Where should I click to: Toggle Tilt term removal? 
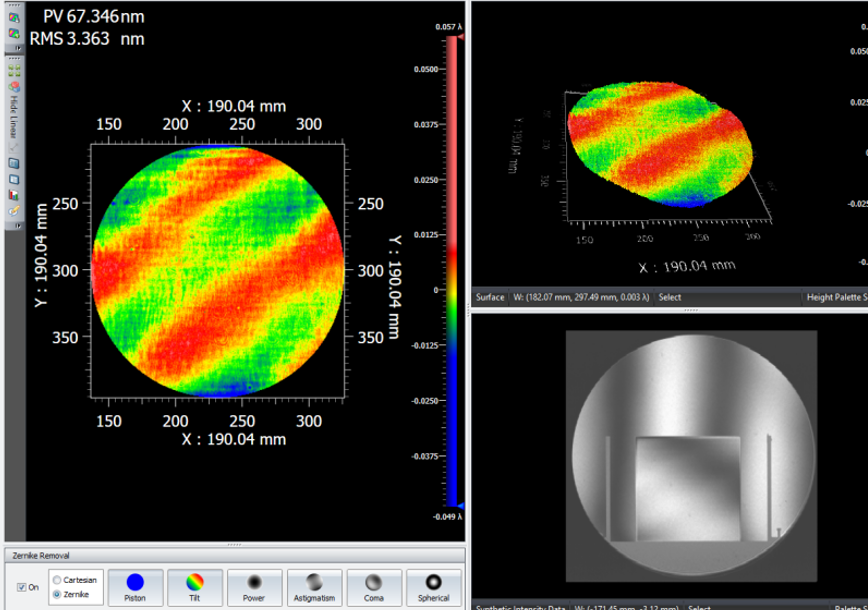point(195,587)
